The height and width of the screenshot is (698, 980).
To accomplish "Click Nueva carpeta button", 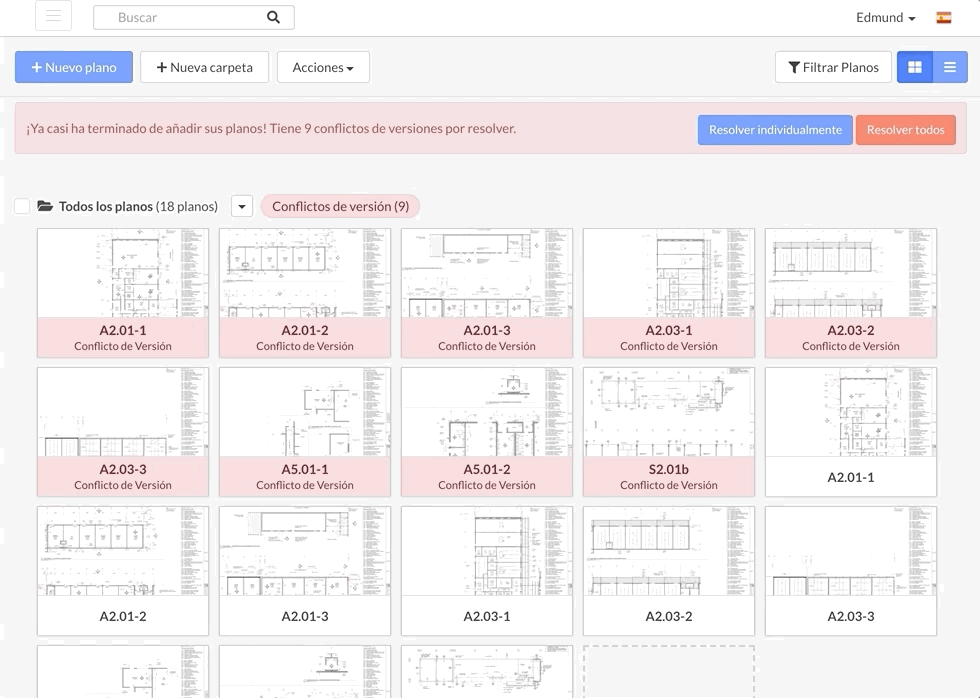I will click(204, 67).
